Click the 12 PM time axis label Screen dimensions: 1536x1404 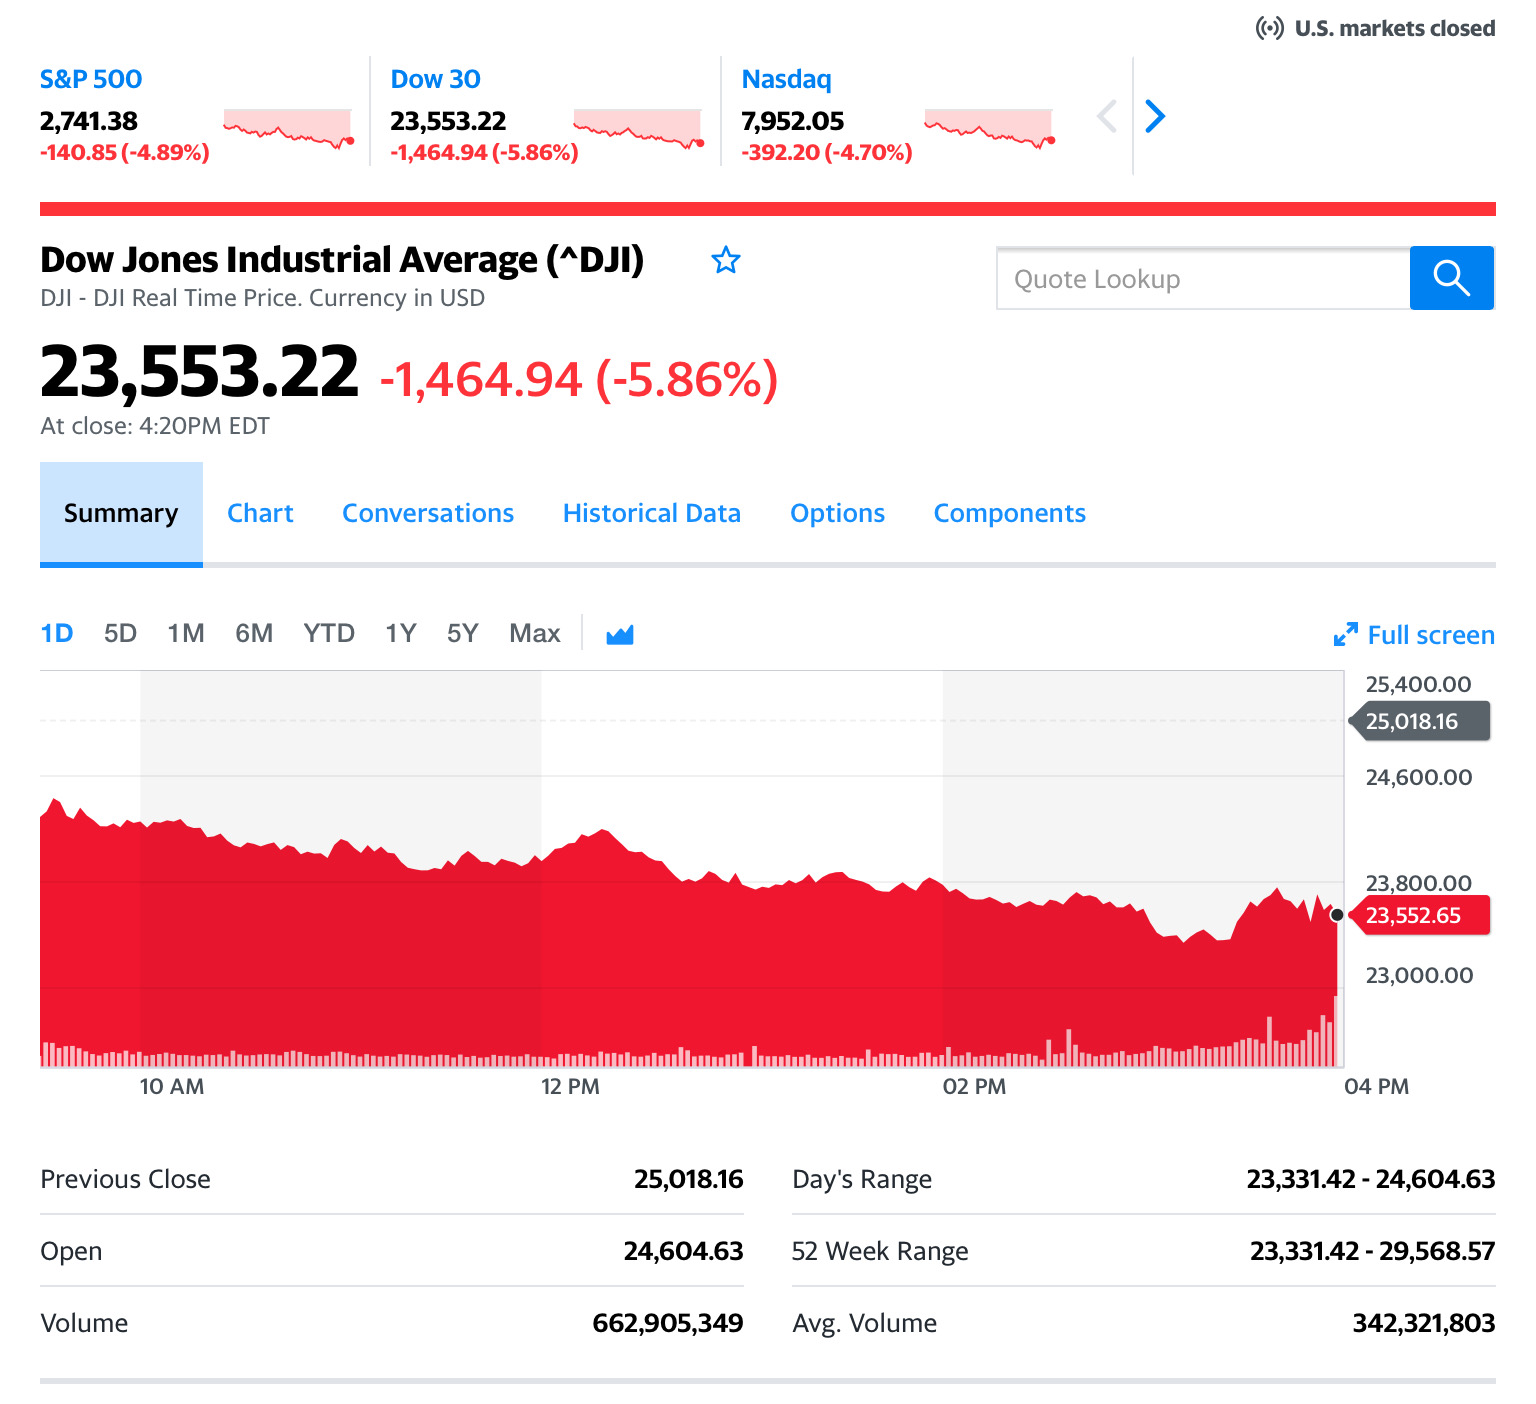click(570, 1087)
